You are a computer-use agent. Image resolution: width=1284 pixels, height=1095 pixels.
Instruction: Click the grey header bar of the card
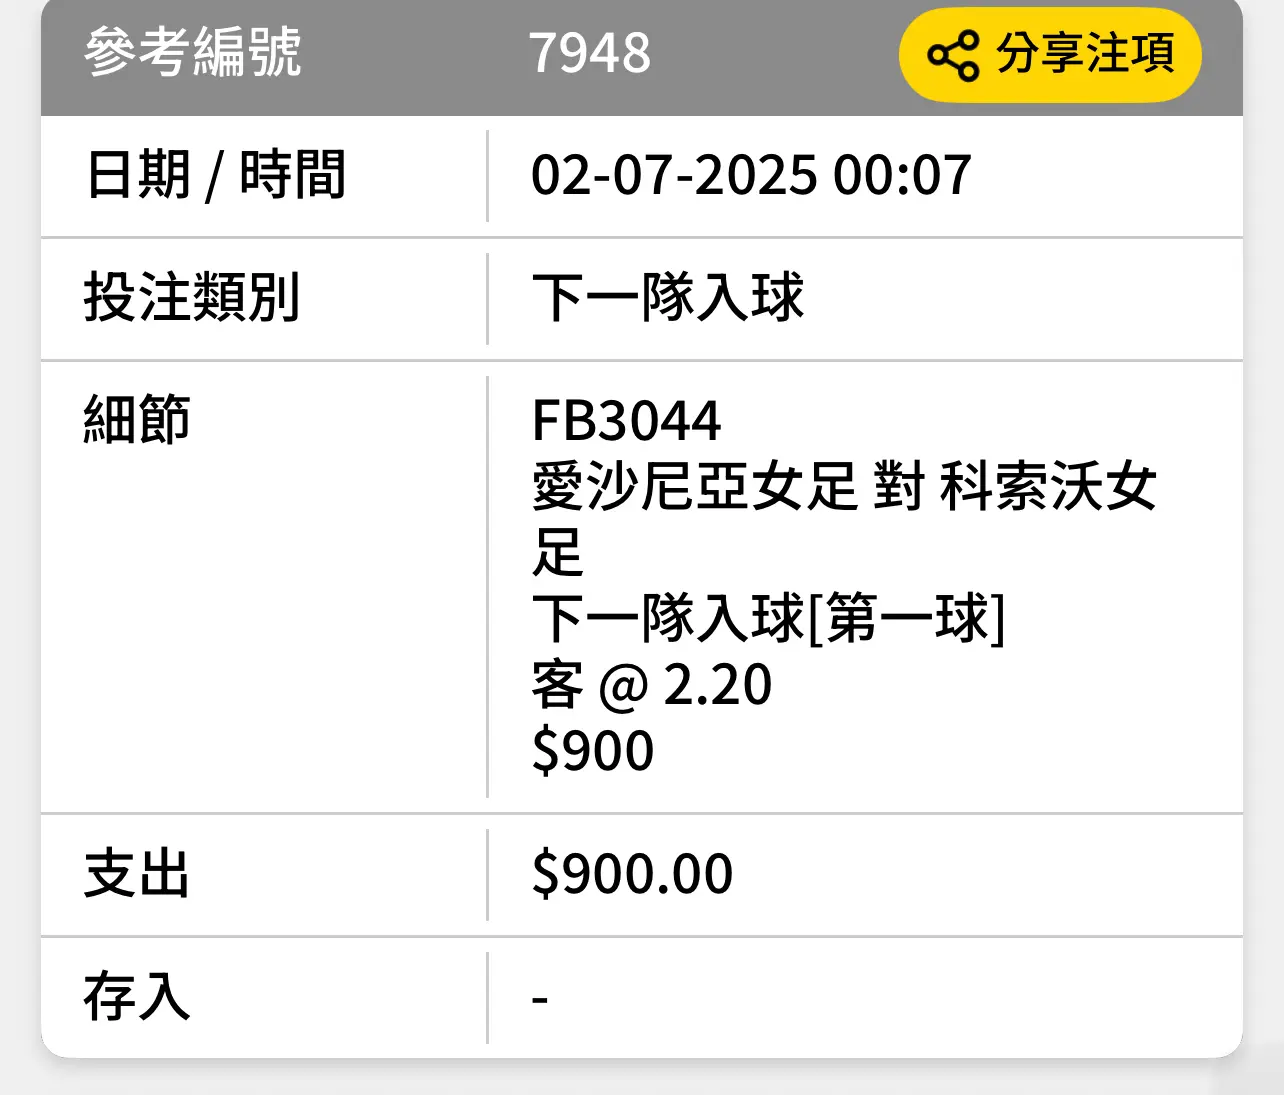642,57
